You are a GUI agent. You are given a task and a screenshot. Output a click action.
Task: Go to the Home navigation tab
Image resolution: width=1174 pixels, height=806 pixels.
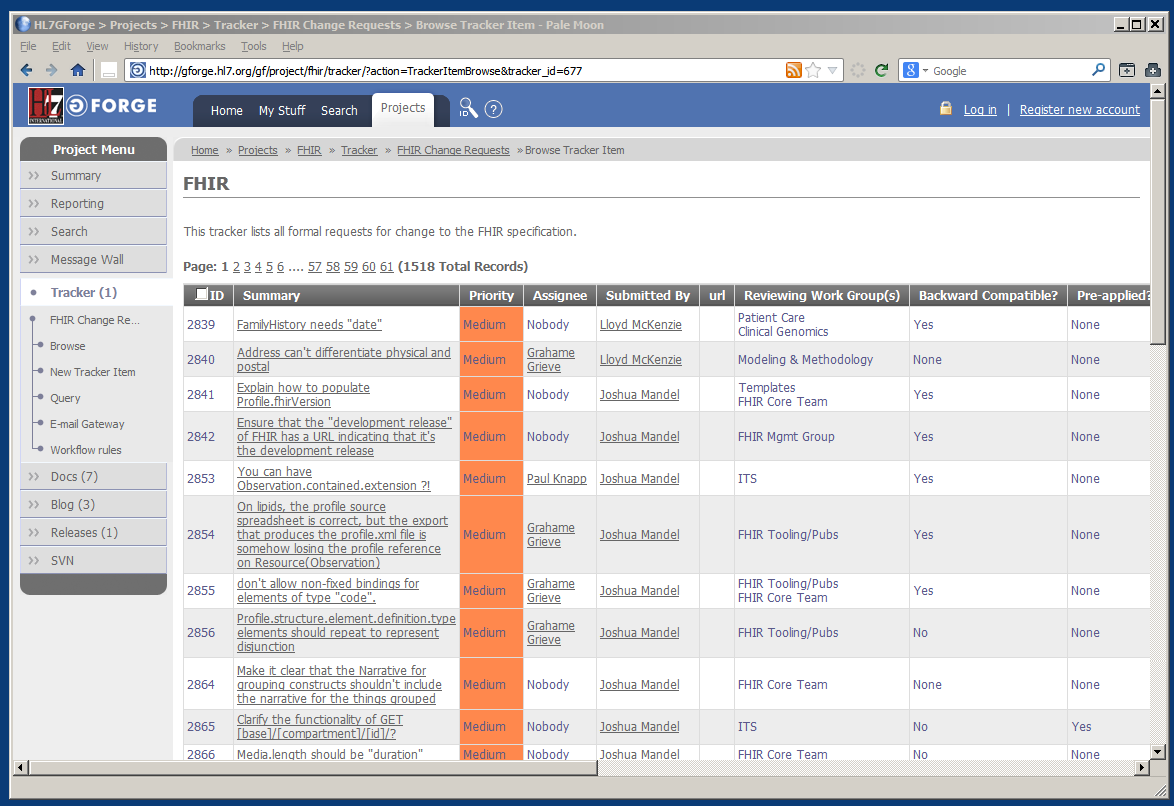227,111
